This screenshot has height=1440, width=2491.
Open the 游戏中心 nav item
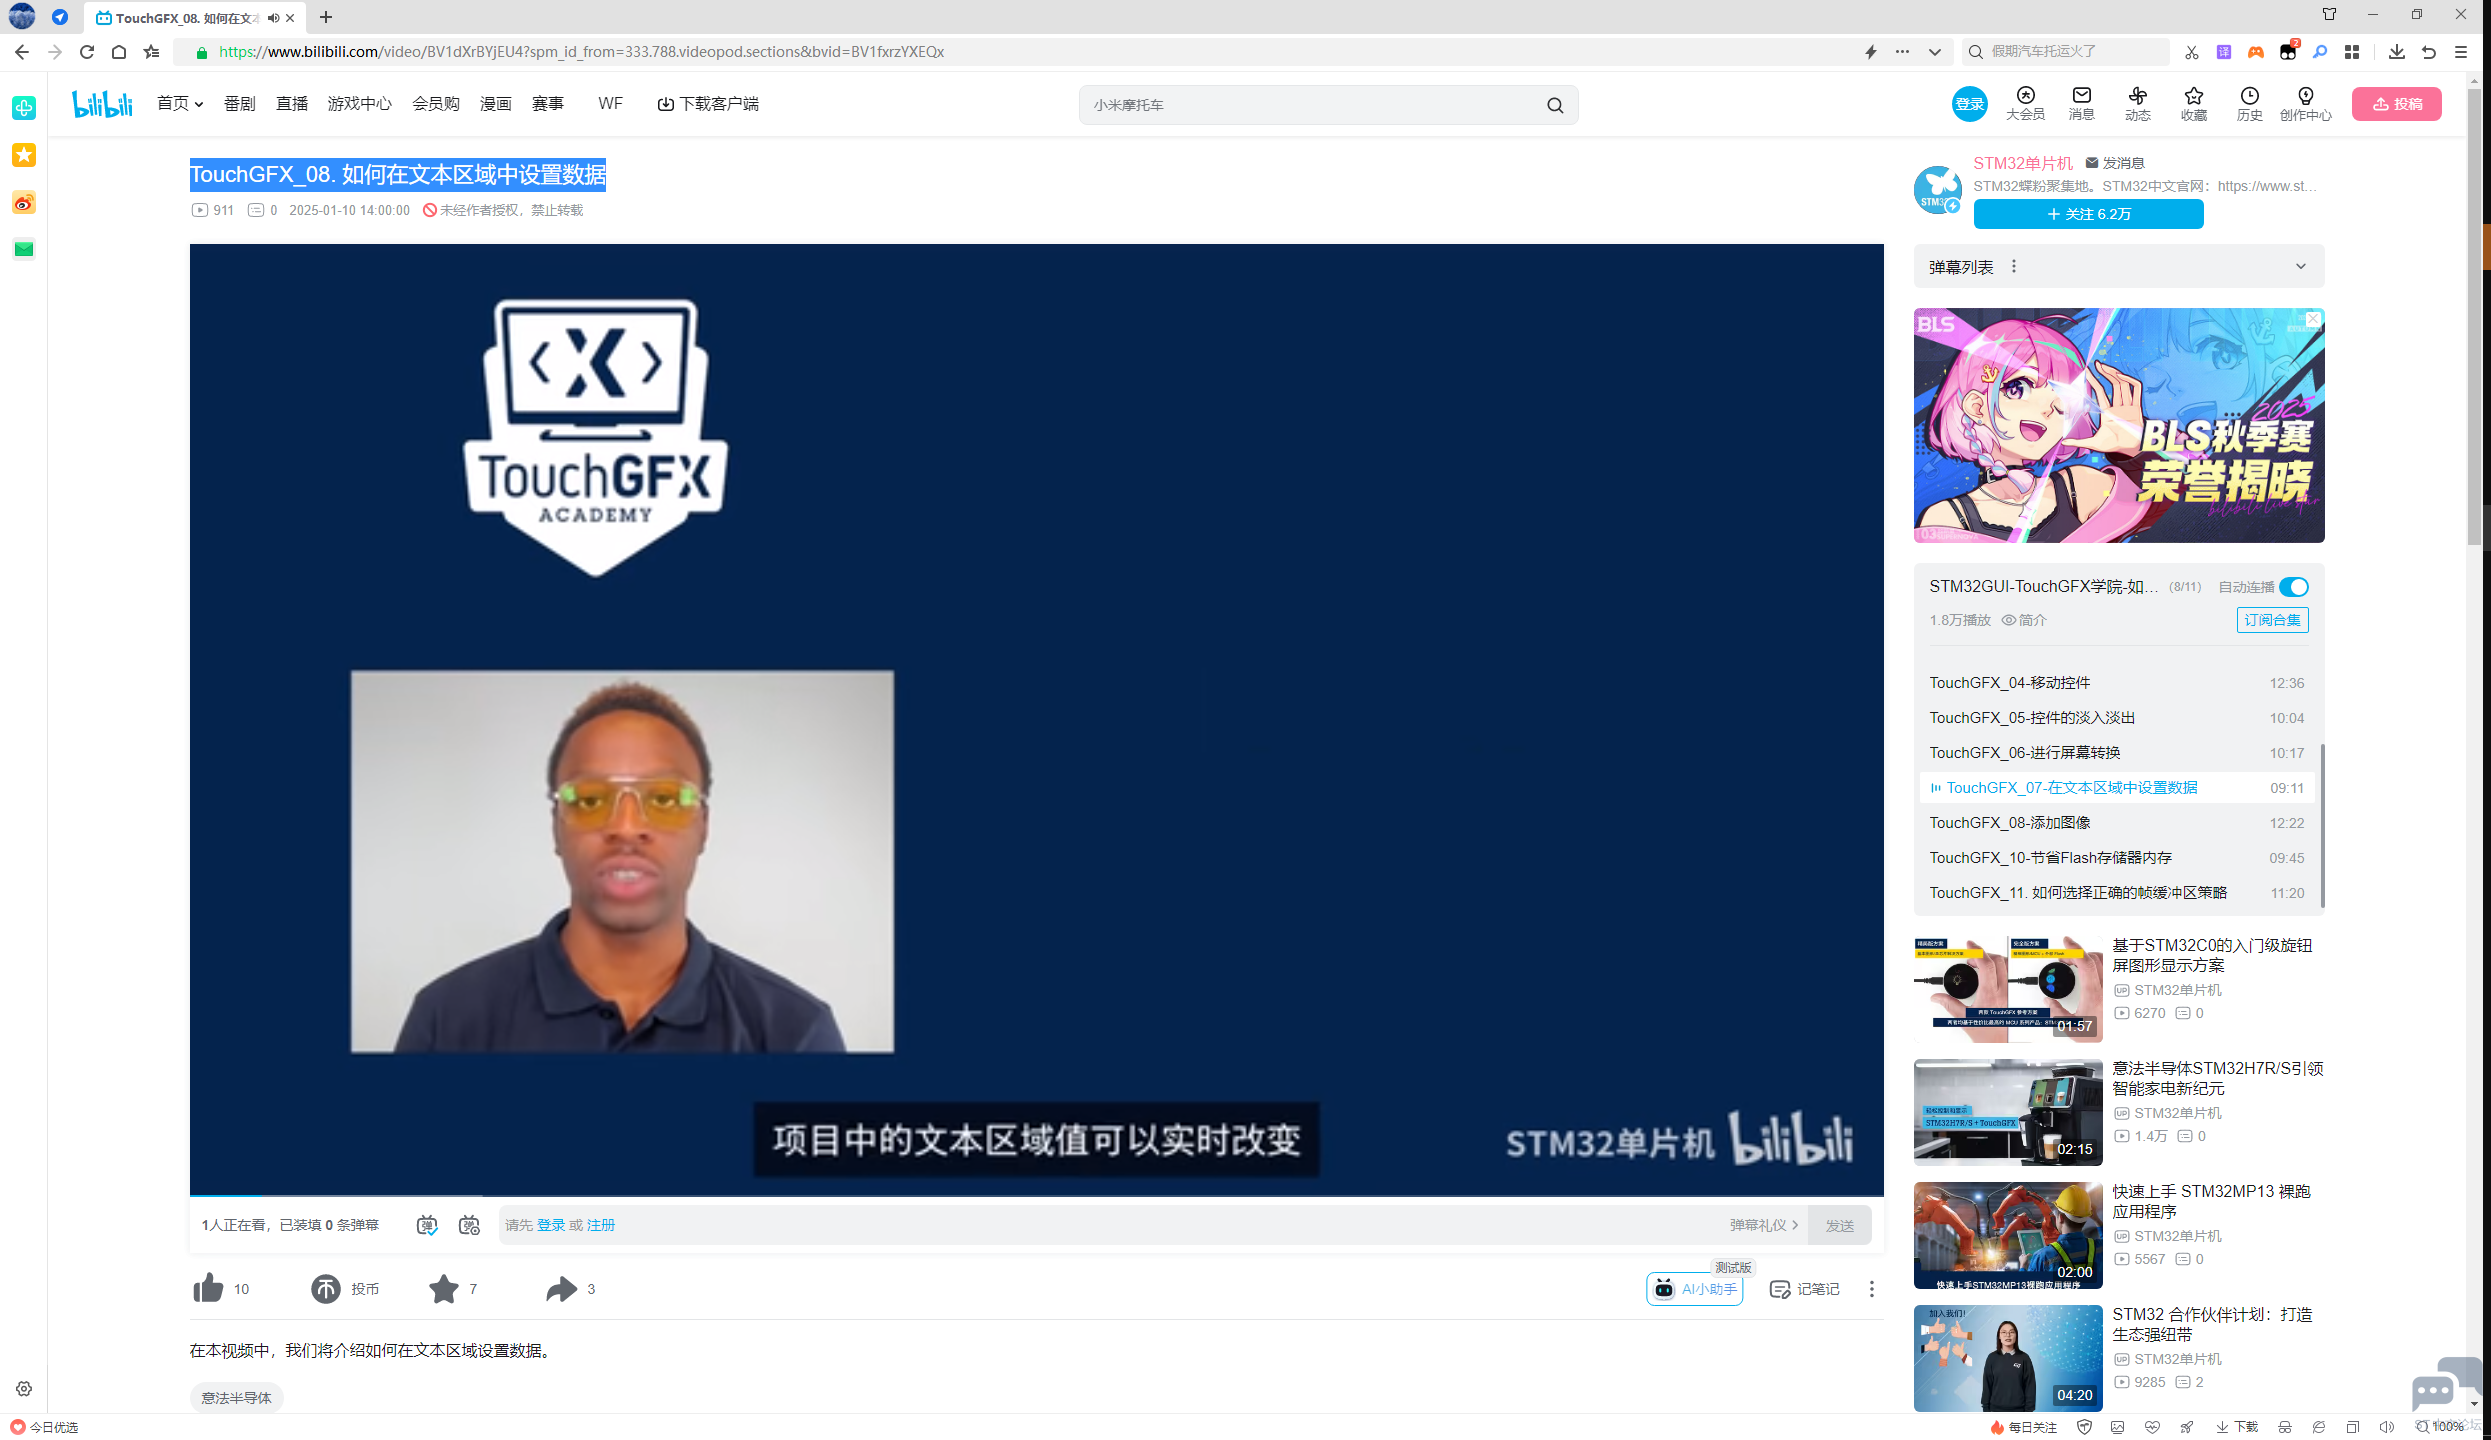[x=359, y=103]
